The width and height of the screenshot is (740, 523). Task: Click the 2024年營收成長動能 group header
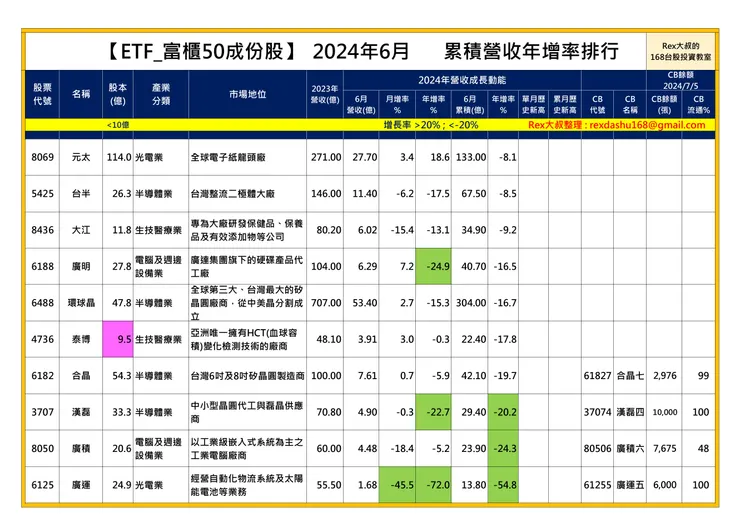pyautogui.click(x=462, y=80)
